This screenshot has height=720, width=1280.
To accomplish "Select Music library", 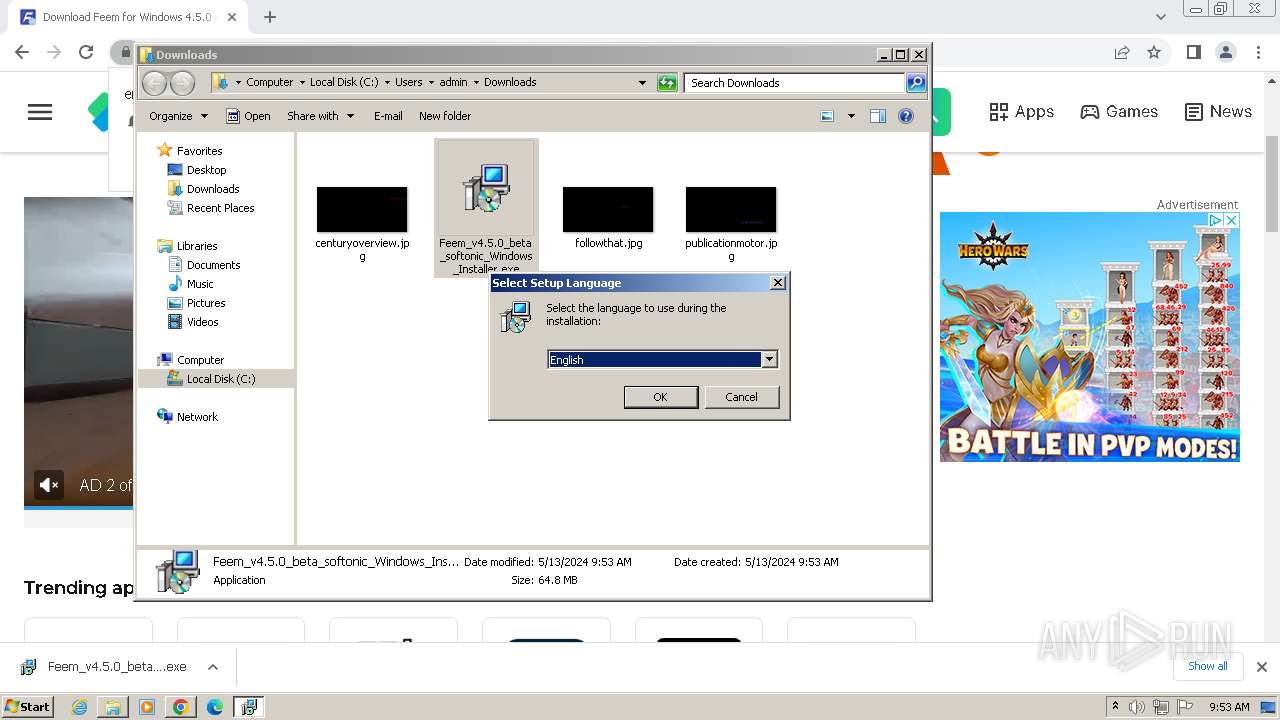I will click(x=200, y=284).
